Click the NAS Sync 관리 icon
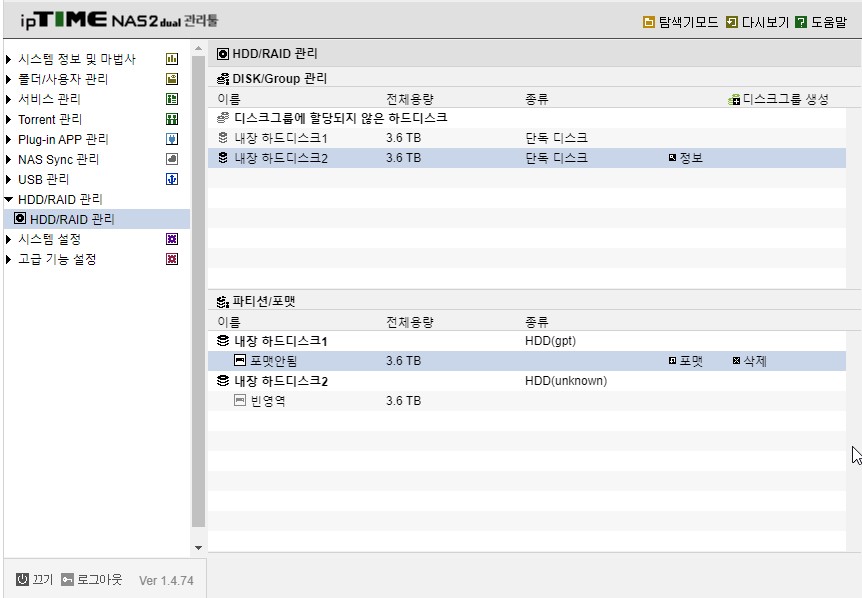 172,159
